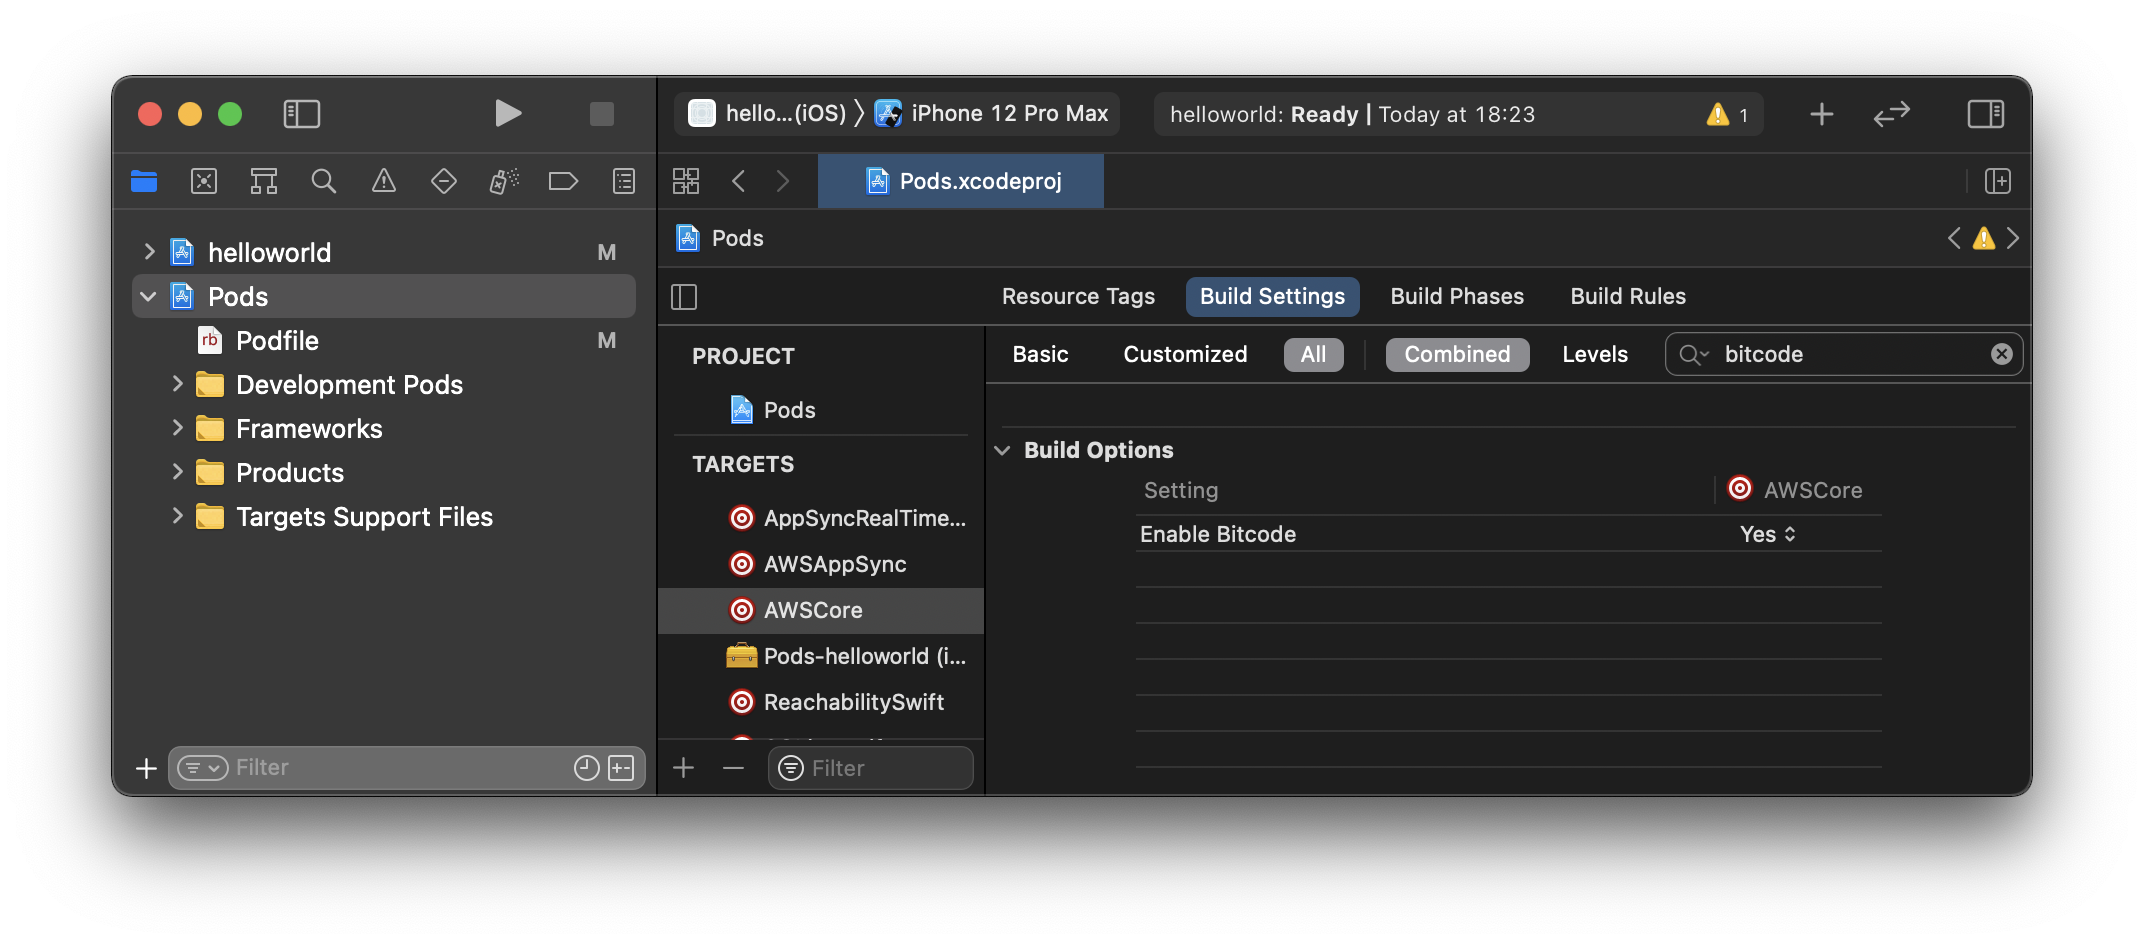The image size is (2144, 944).
Task: Jump to the next issue
Action: coord(2013,238)
